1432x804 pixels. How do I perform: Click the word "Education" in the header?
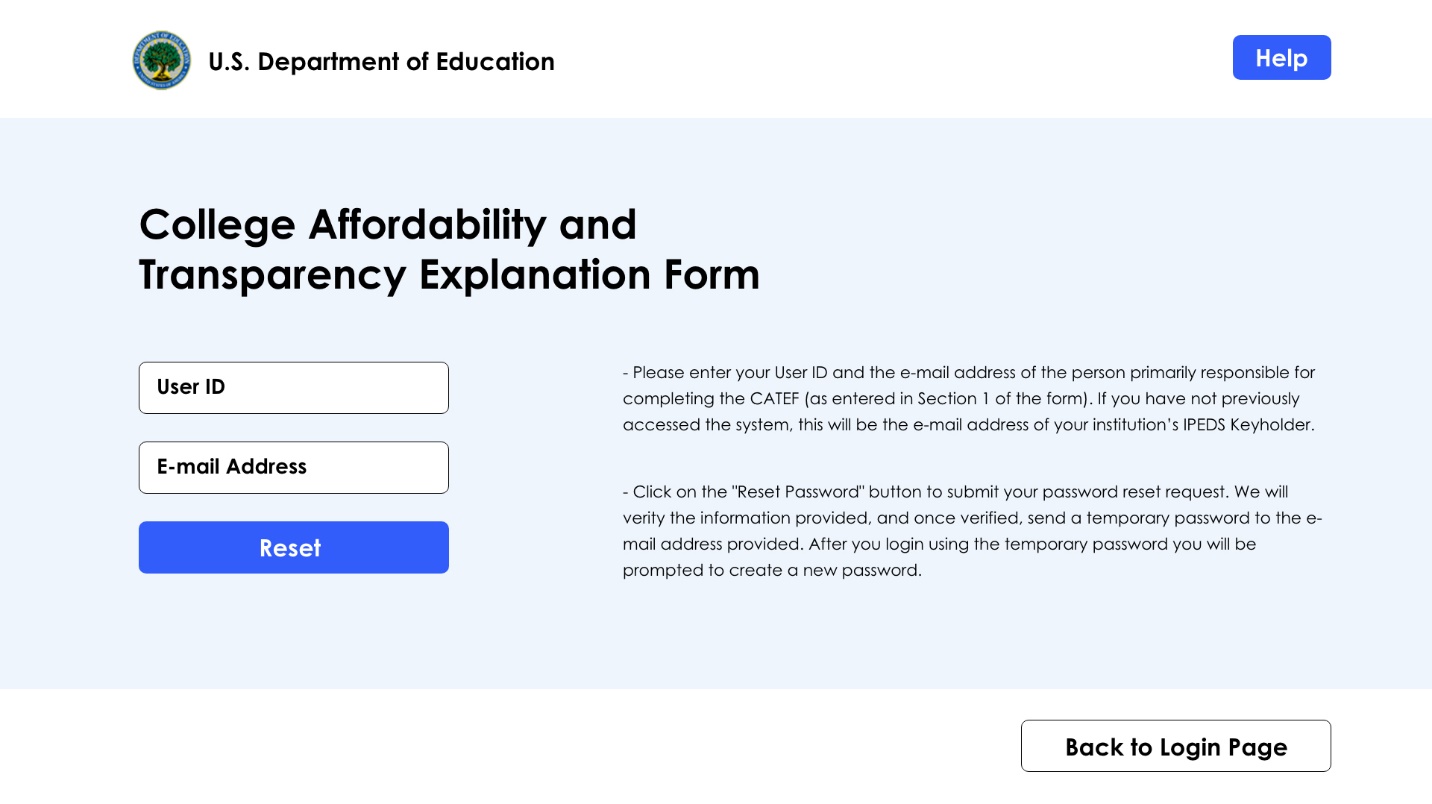[x=495, y=62]
